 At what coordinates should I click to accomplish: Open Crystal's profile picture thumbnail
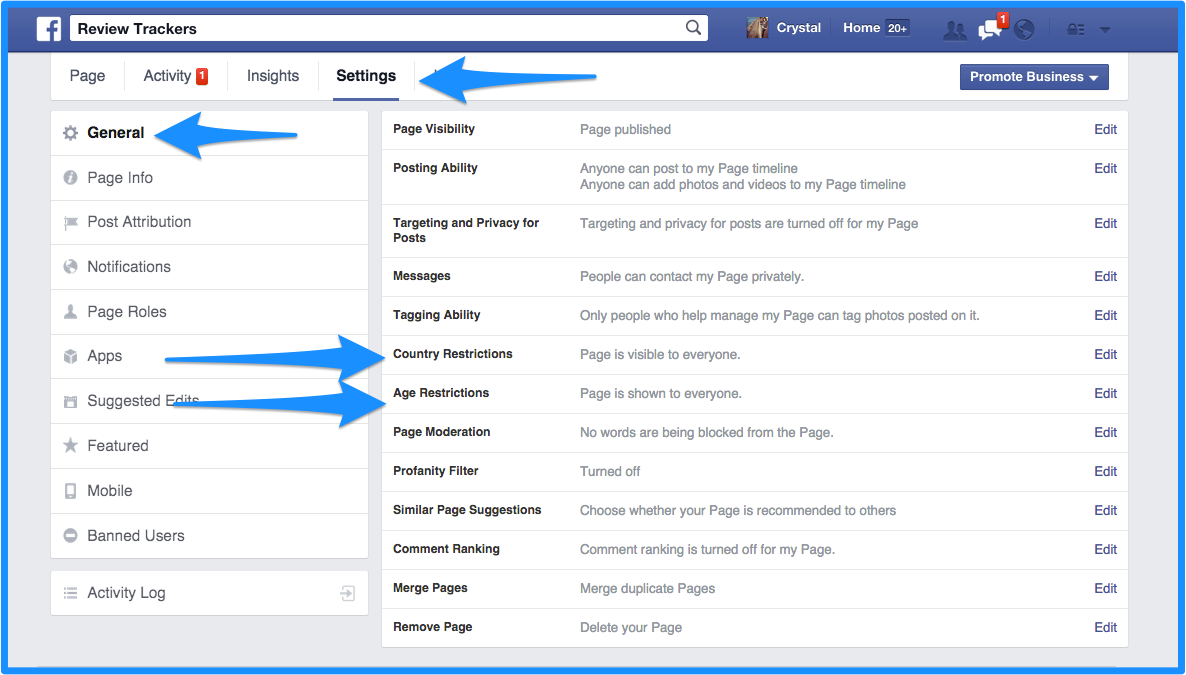coord(757,28)
